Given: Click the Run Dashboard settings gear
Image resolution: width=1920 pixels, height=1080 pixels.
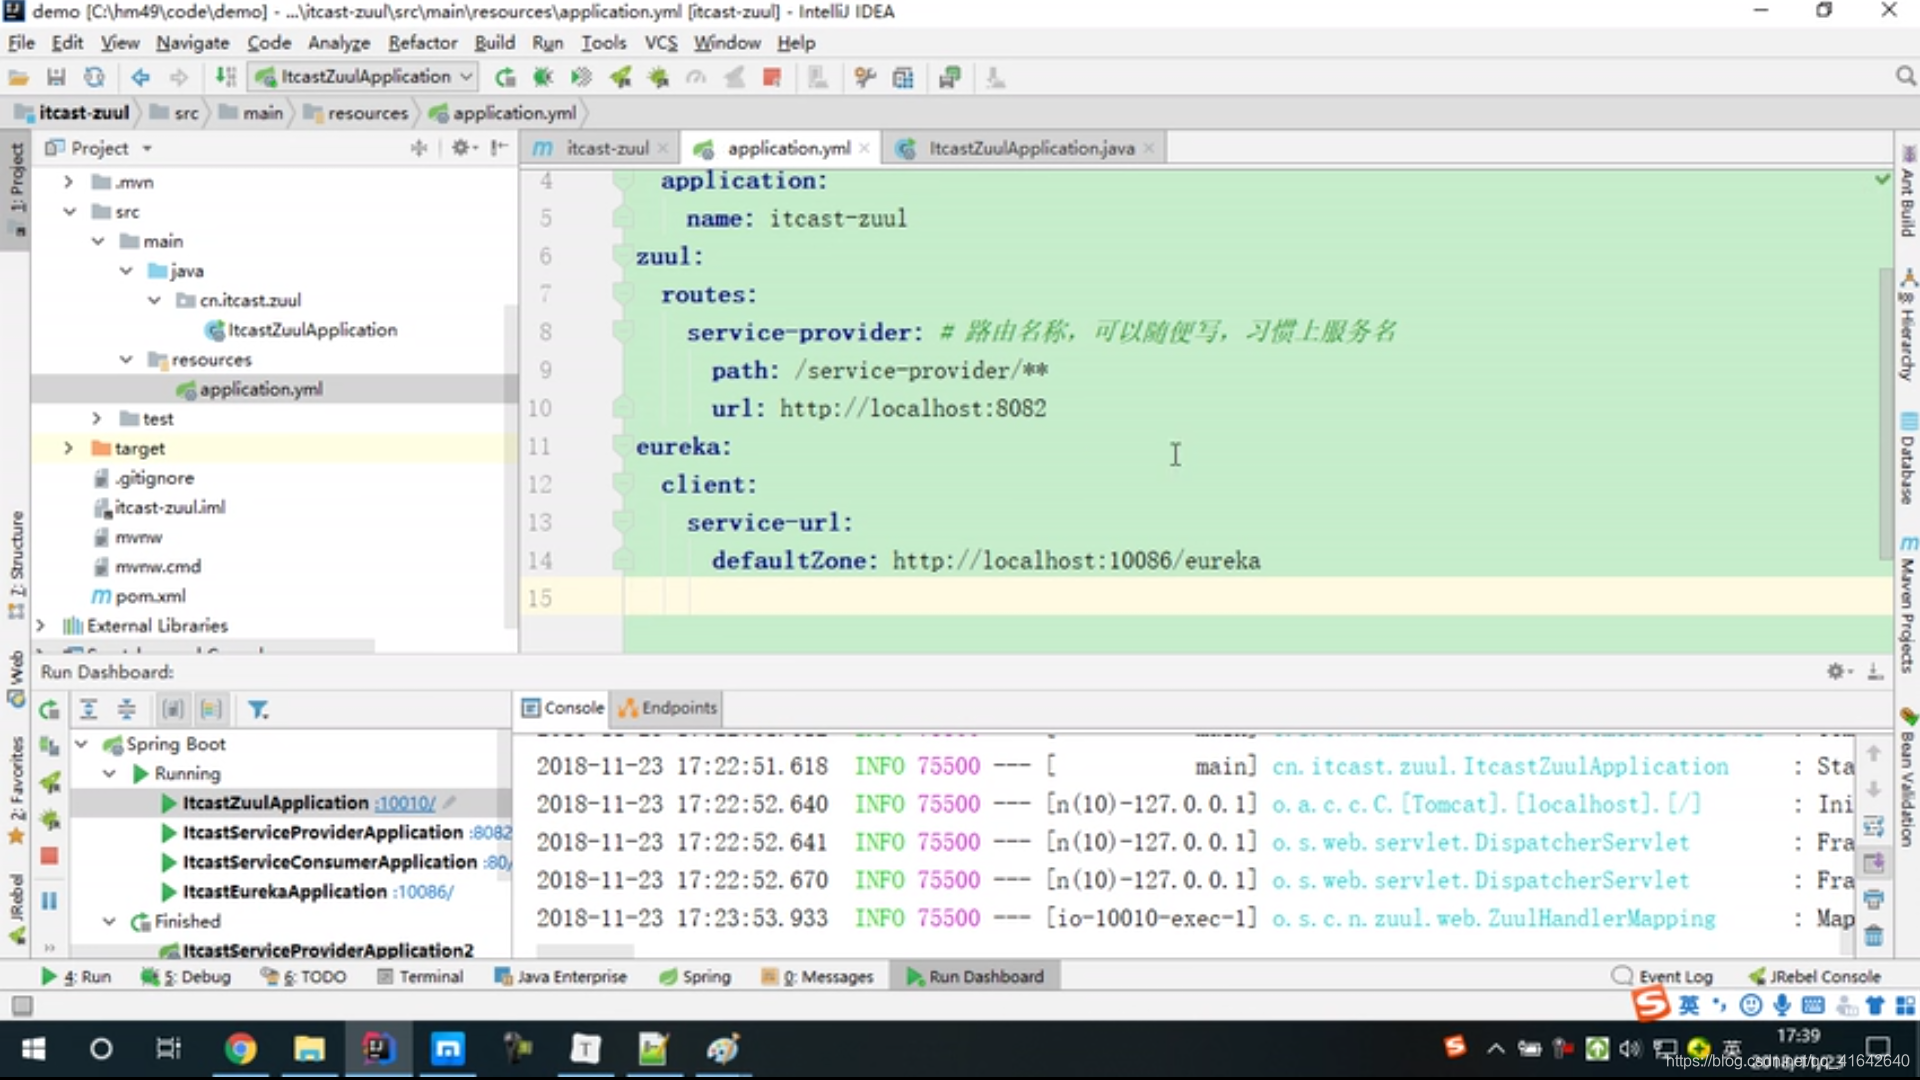Looking at the screenshot, I should click(1835, 672).
